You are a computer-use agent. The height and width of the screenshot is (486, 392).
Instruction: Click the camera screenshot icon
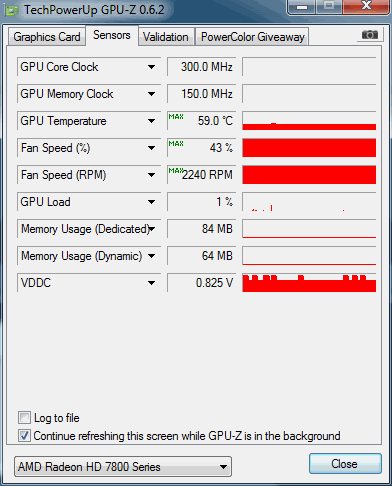click(x=370, y=35)
